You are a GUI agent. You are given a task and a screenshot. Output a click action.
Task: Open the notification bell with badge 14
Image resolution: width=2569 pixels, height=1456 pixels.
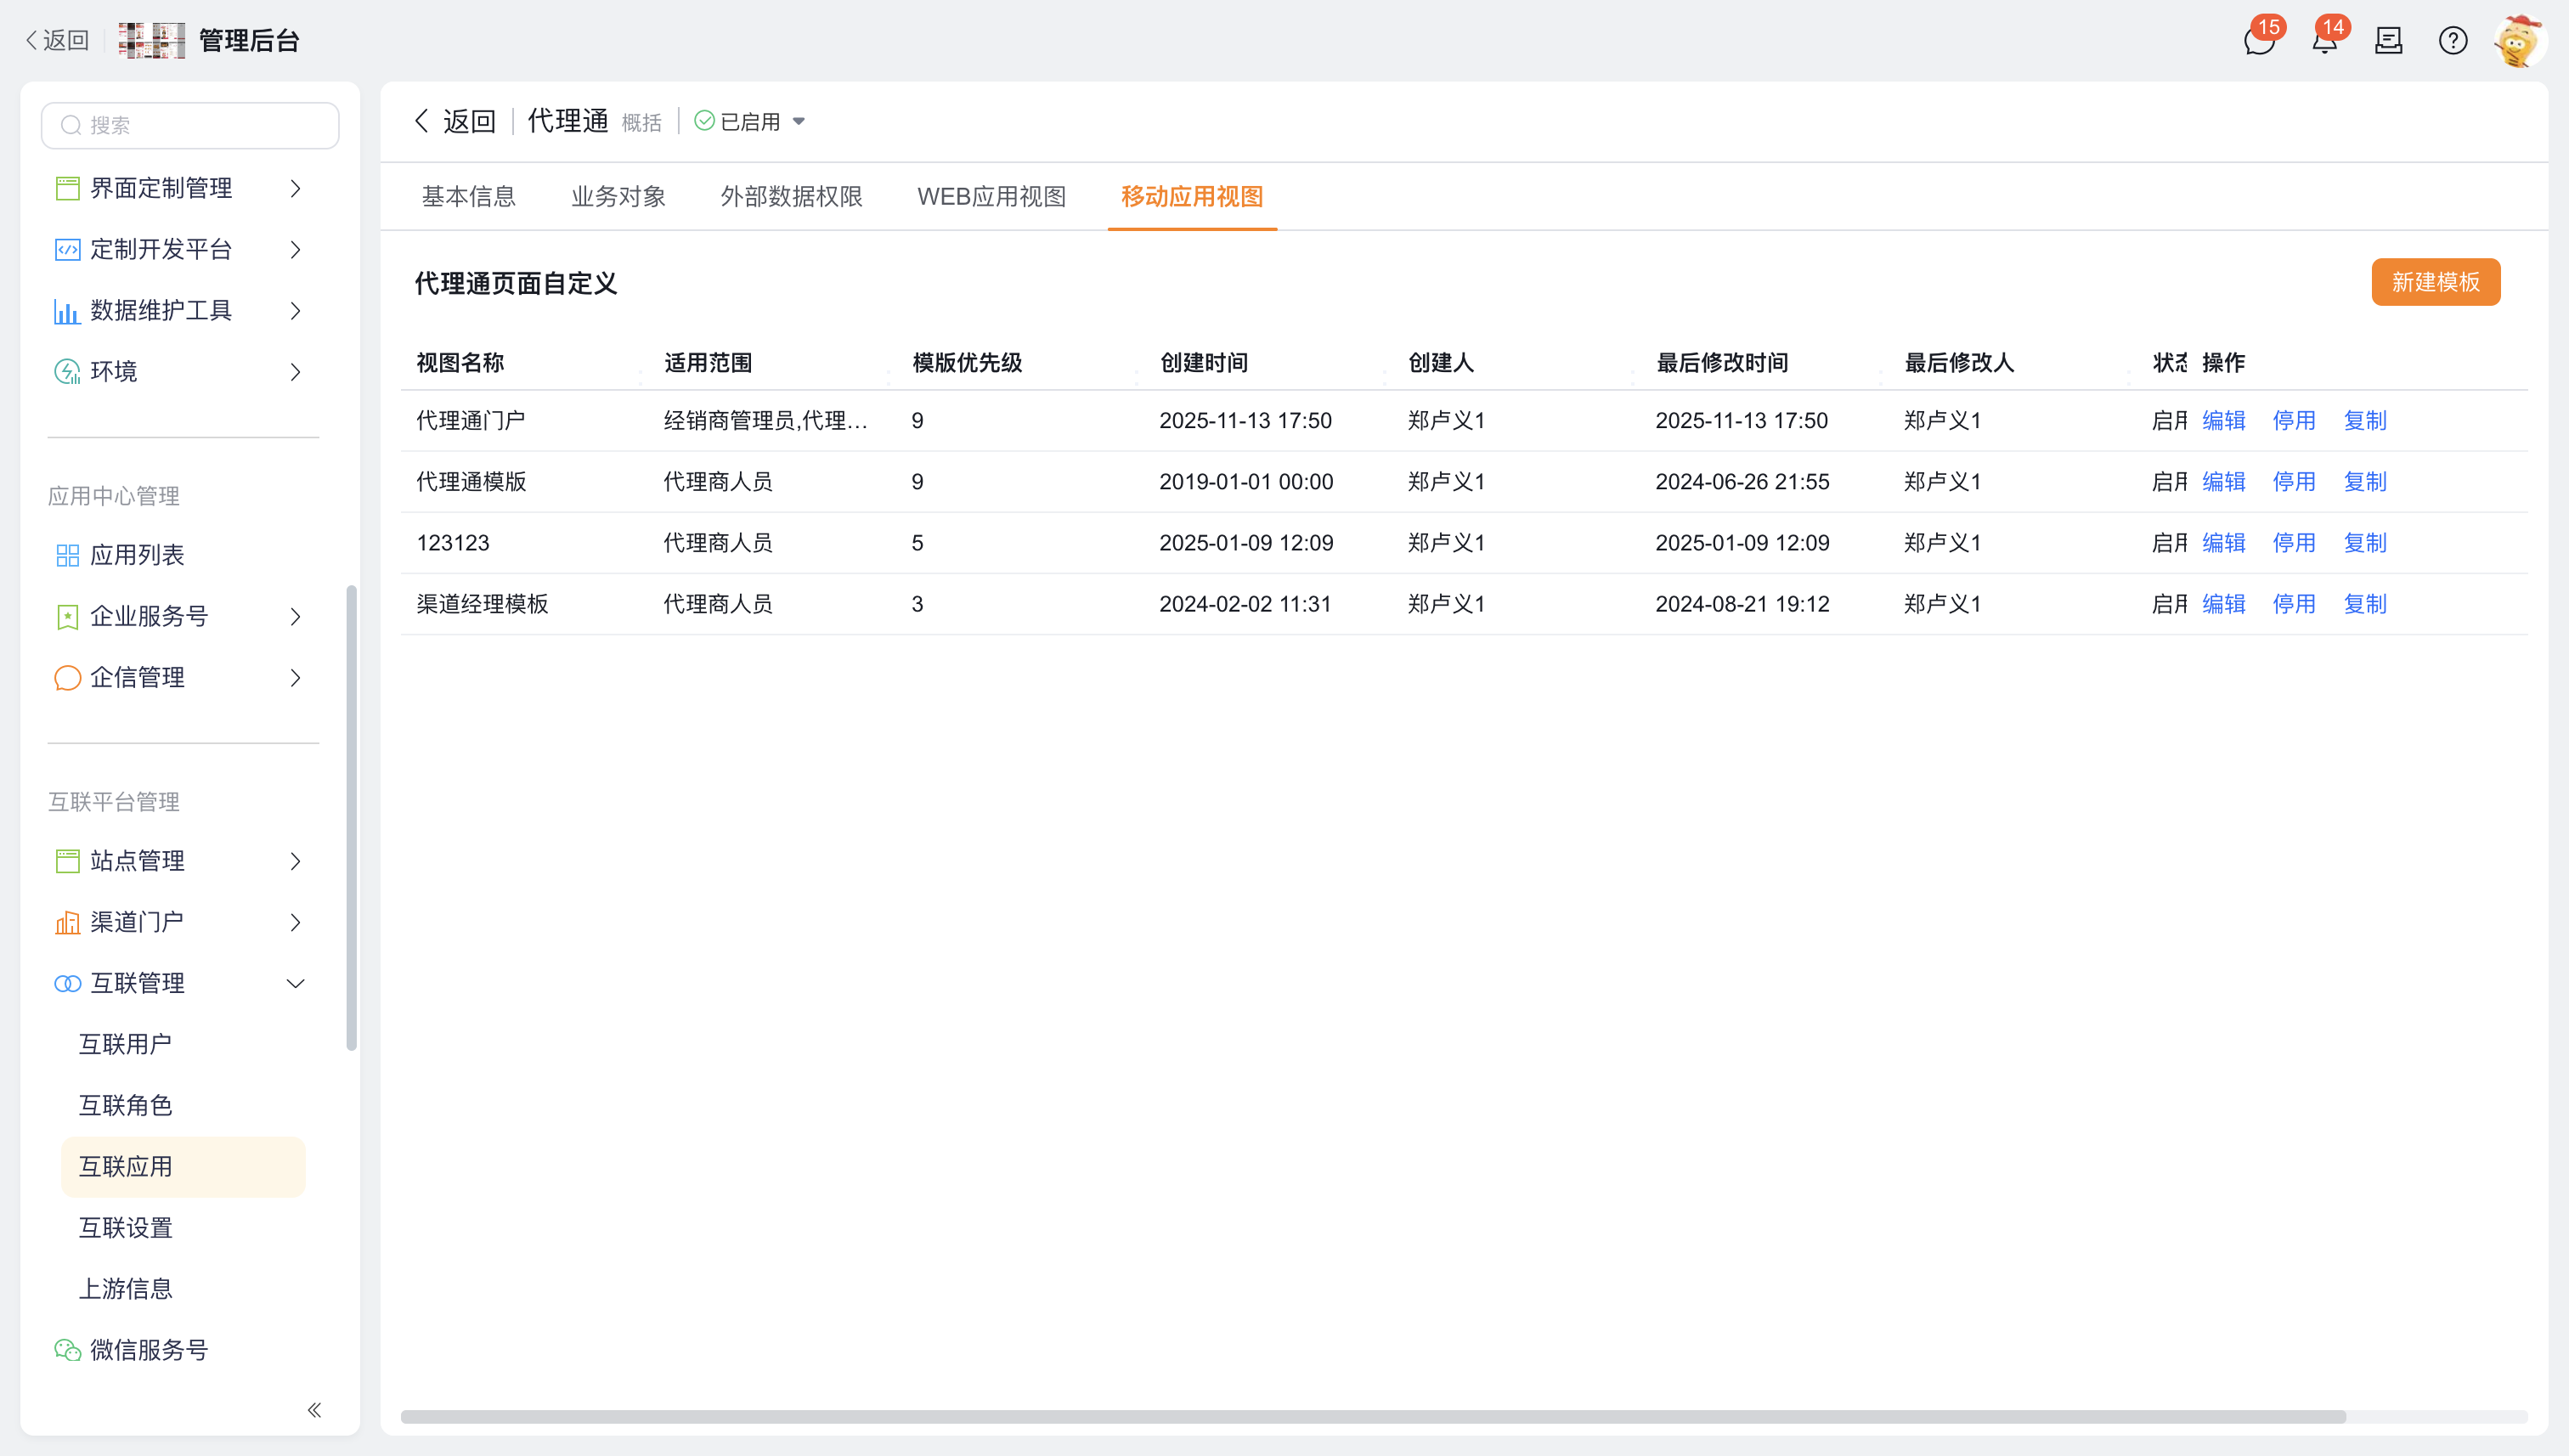point(2325,41)
